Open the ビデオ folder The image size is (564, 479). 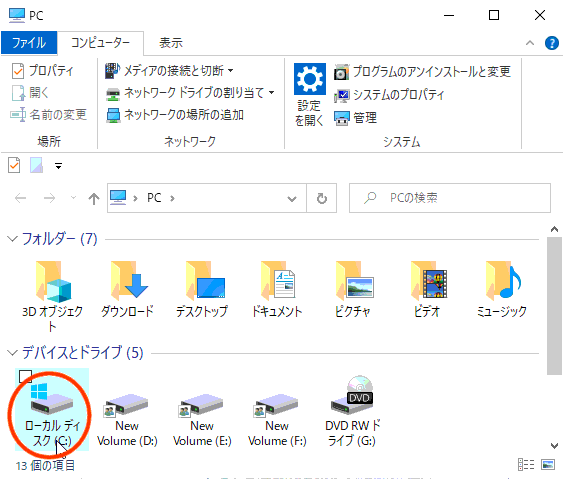[427, 290]
